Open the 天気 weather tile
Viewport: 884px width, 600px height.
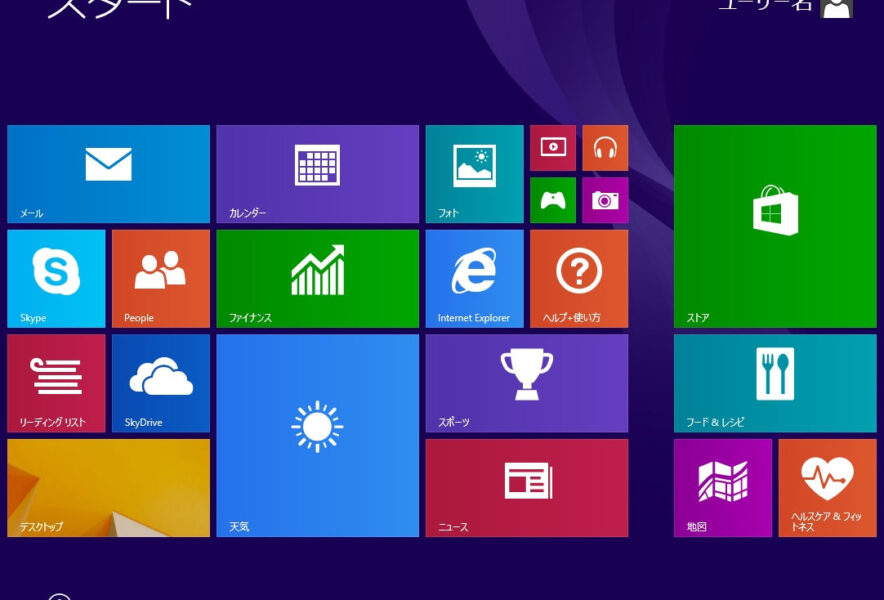[317, 435]
